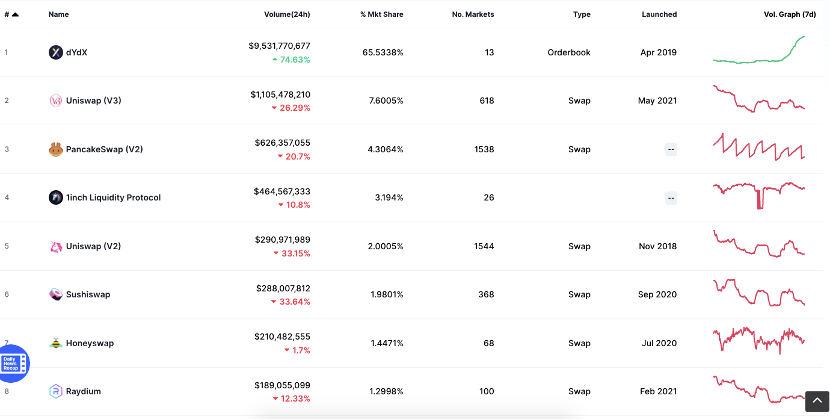Click the Uniswap (V3) logo icon

(x=56, y=101)
